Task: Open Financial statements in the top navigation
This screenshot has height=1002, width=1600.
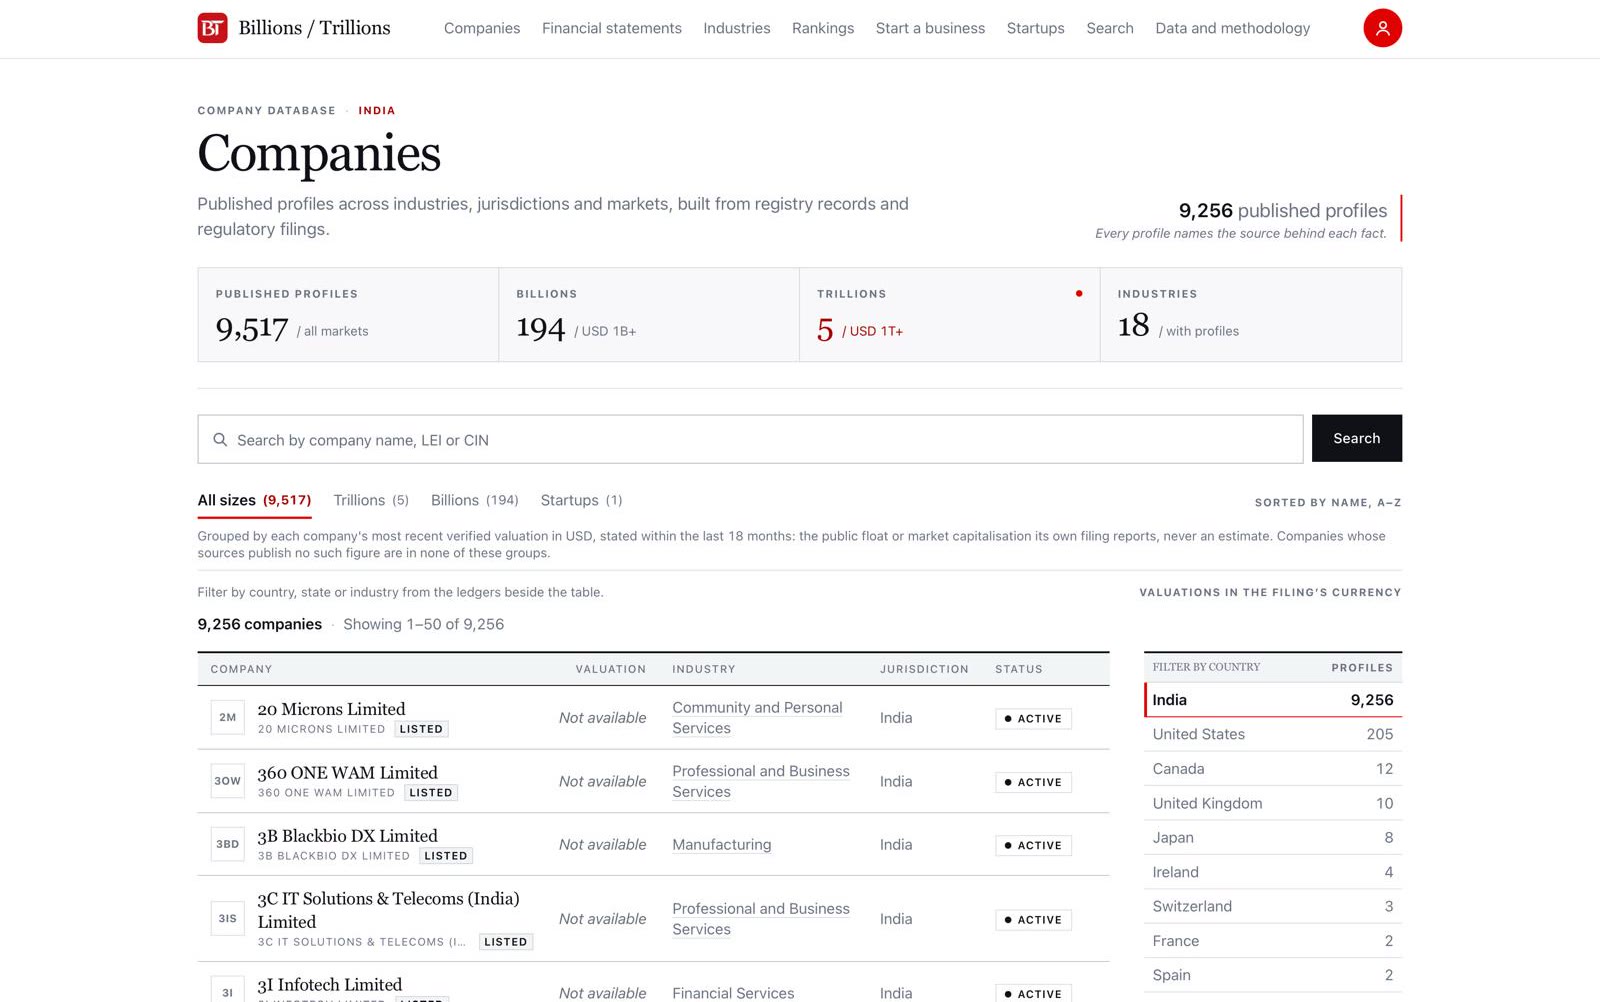Action: (612, 28)
